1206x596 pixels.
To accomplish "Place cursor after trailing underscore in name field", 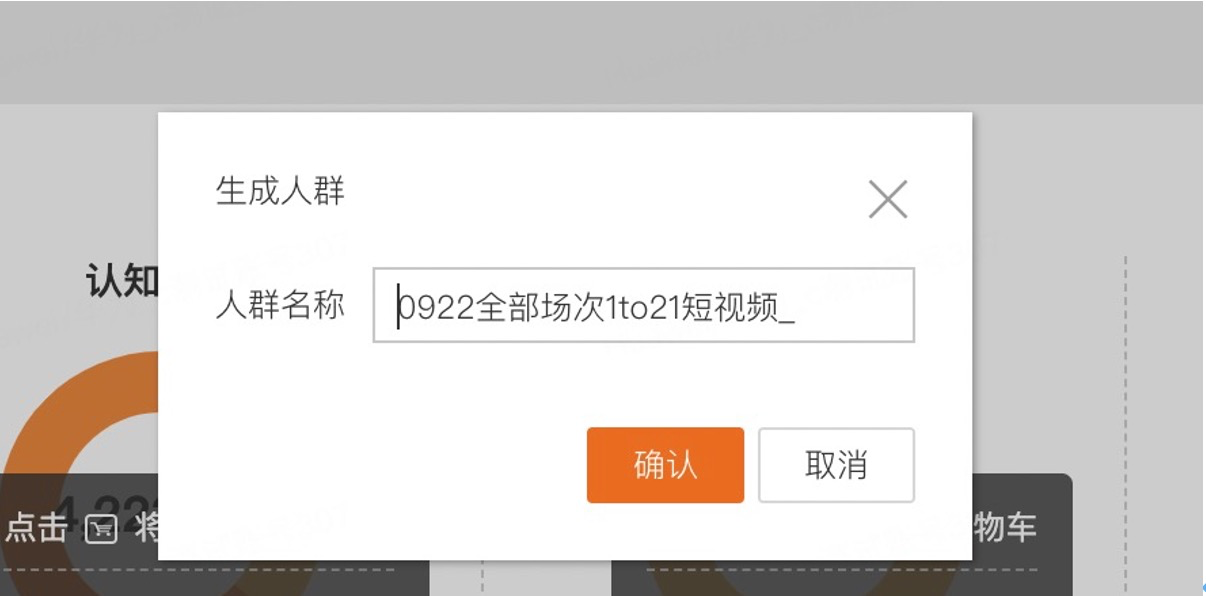I will click(x=797, y=308).
